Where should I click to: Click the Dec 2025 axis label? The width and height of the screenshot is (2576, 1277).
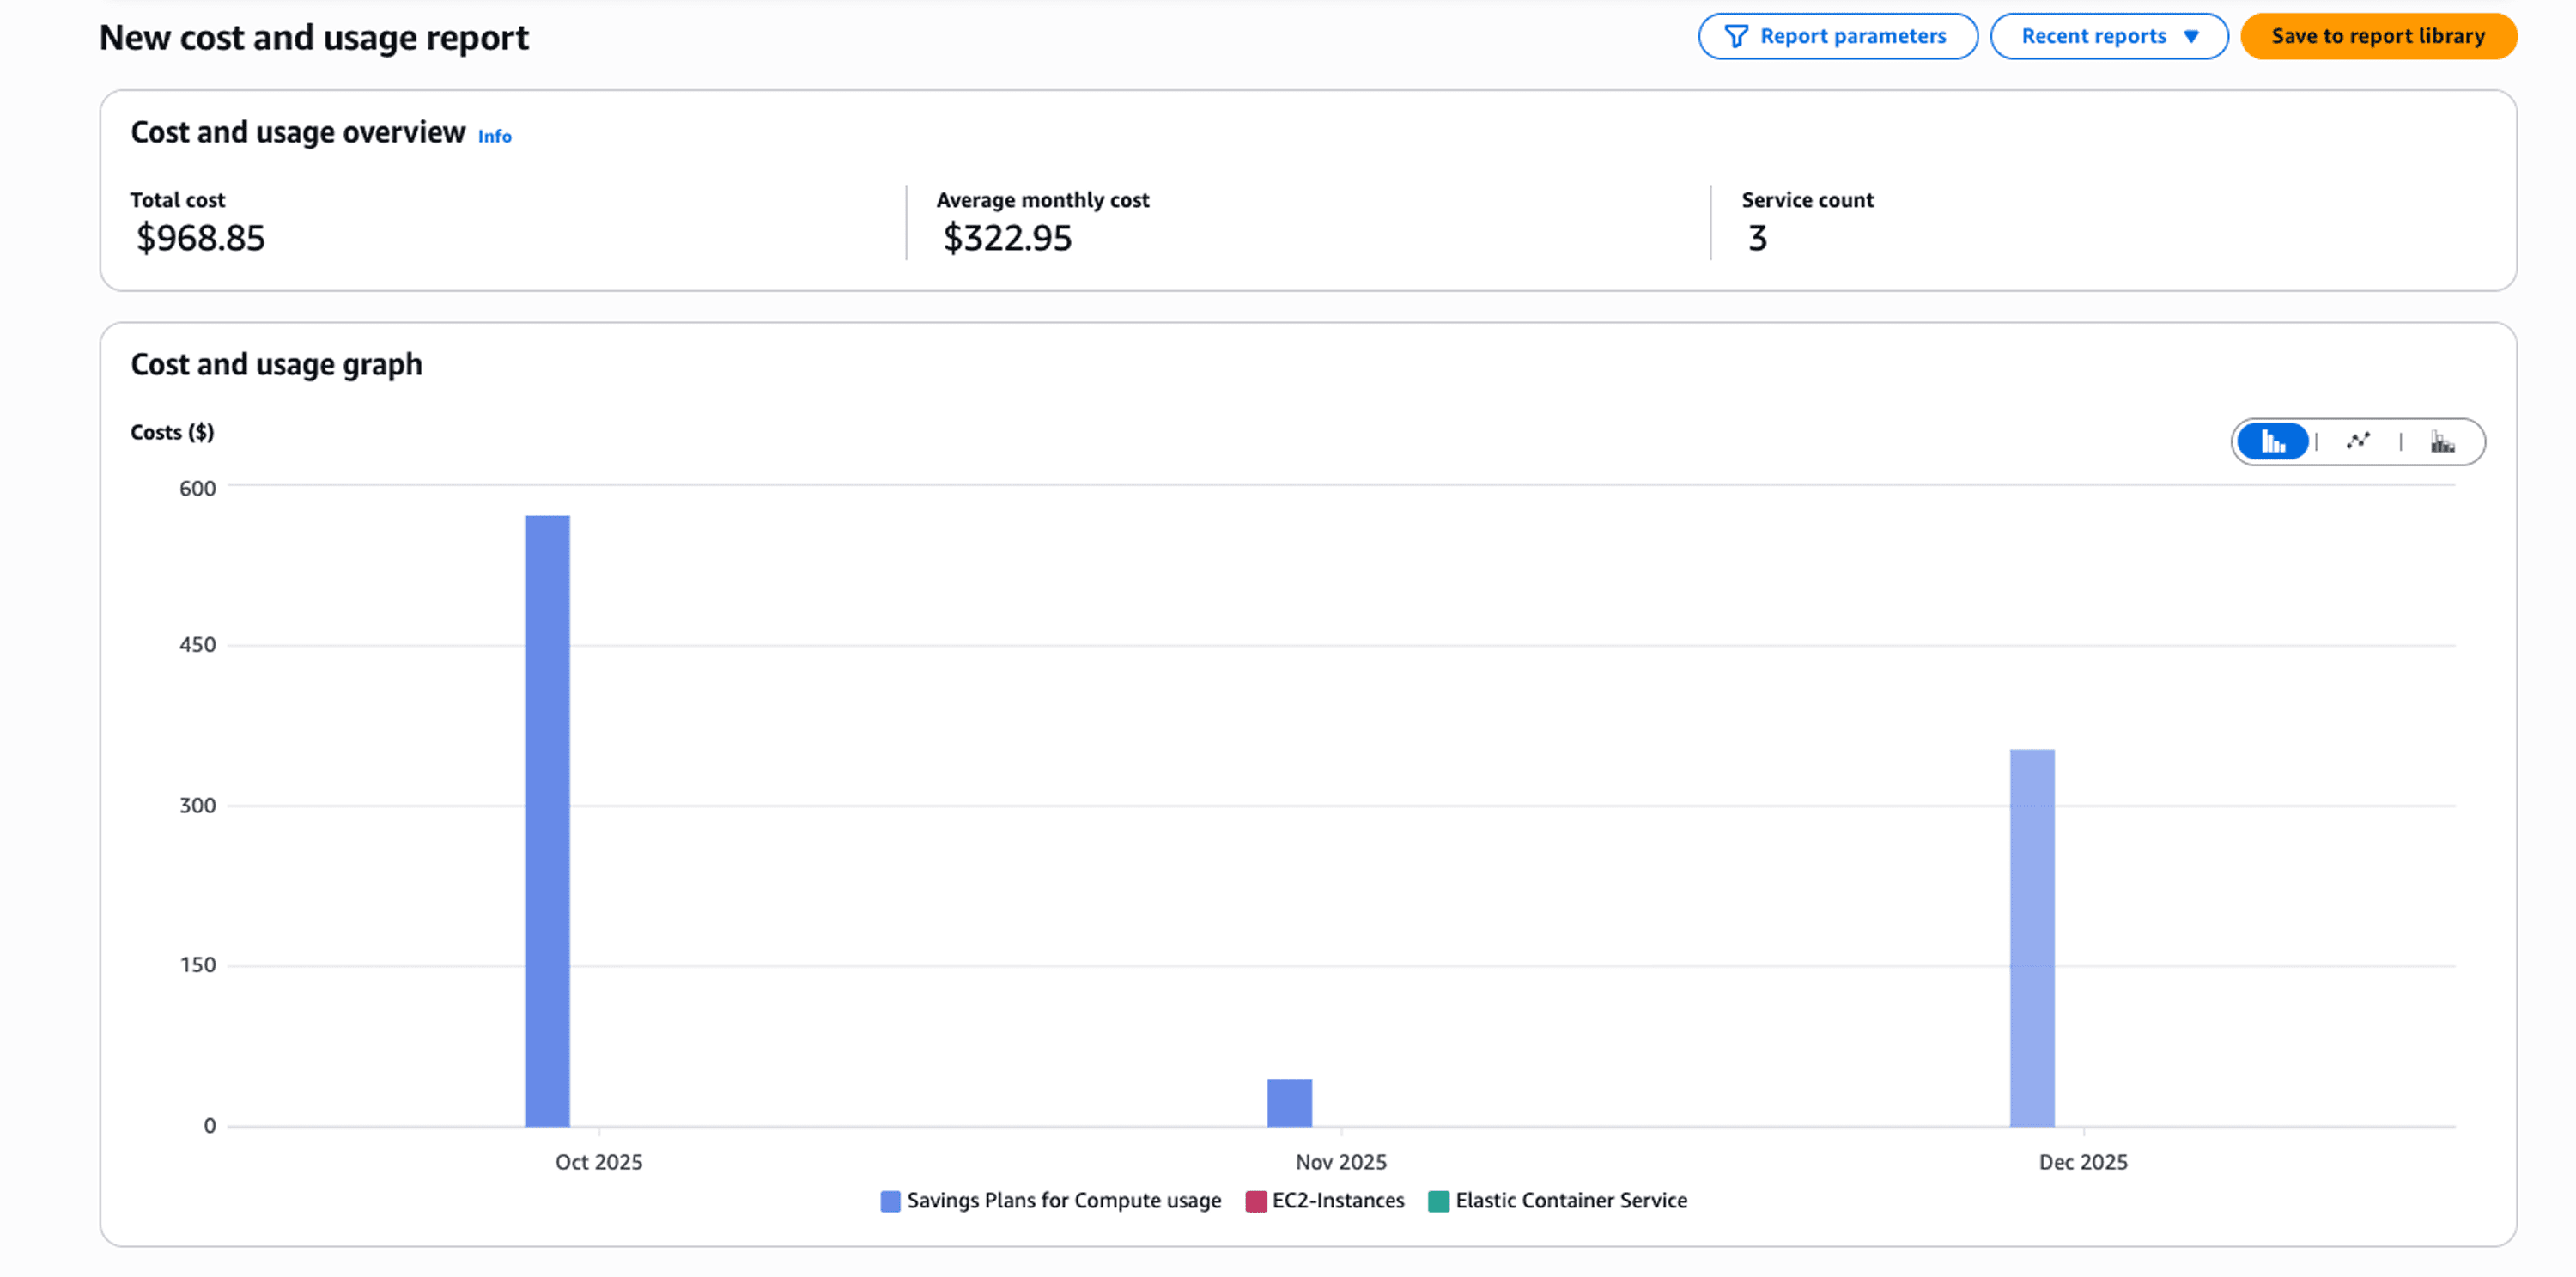[2082, 1162]
